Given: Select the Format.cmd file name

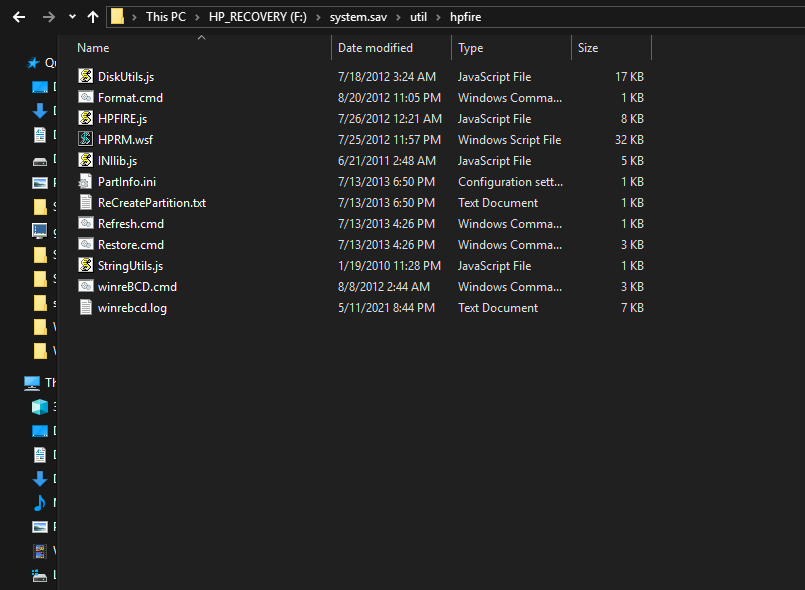Looking at the screenshot, I should tap(130, 98).
